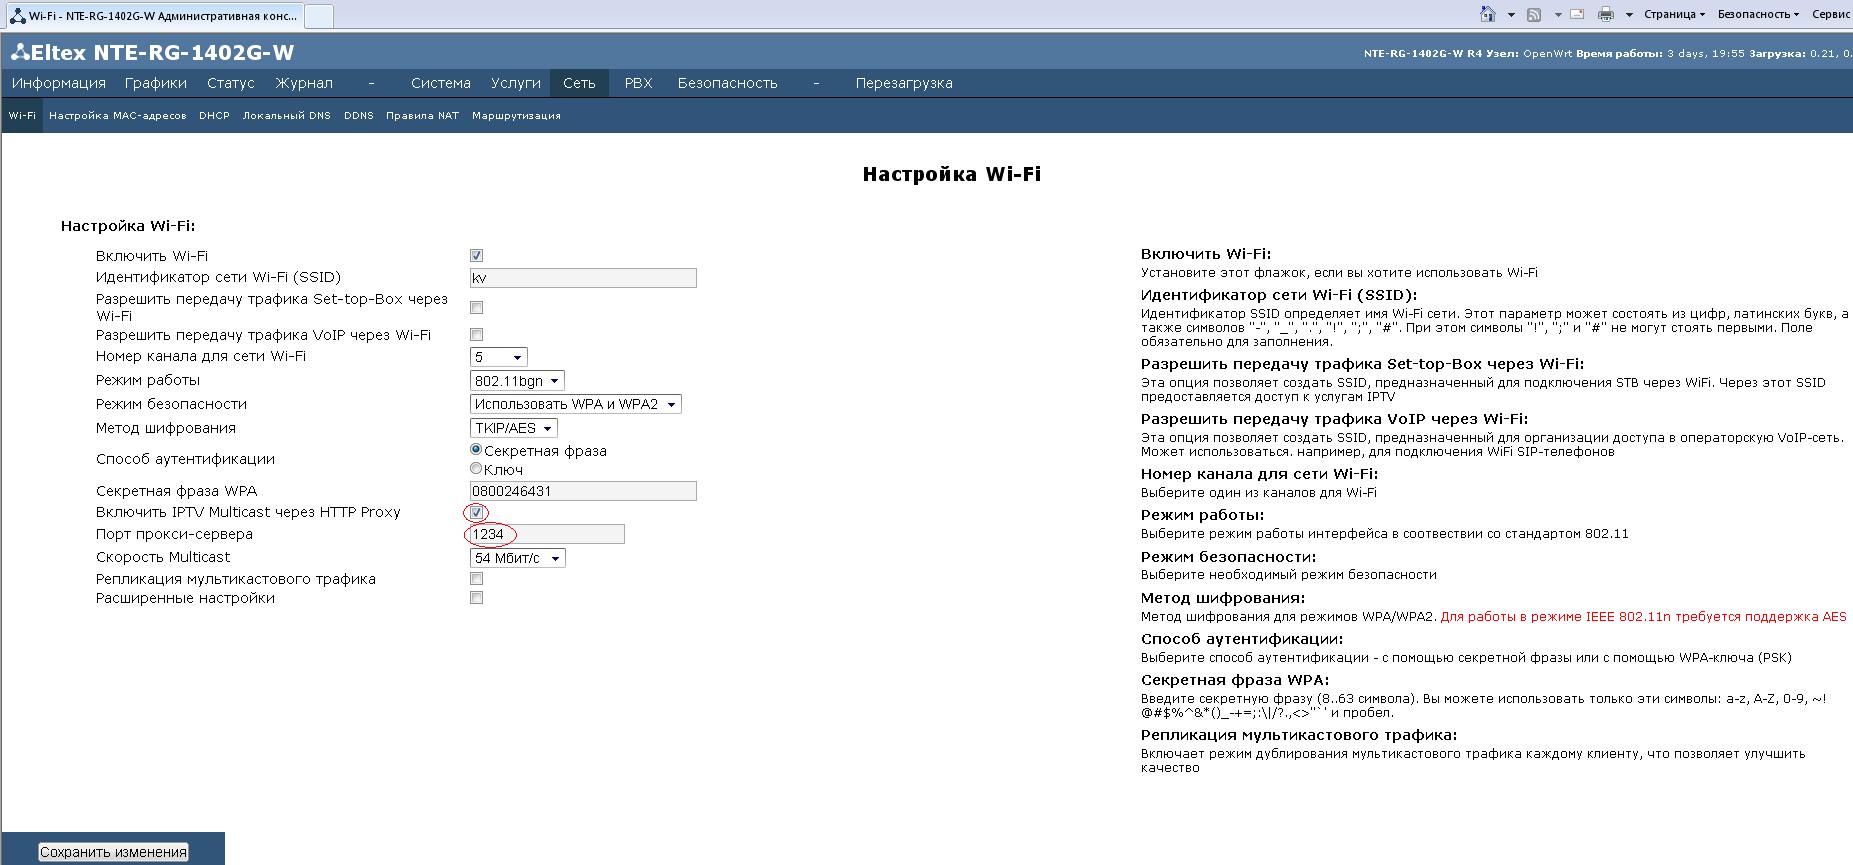This screenshot has width=1853, height=865.
Task: Open the Безопасность menu in the navigation bar
Action: (x=727, y=83)
